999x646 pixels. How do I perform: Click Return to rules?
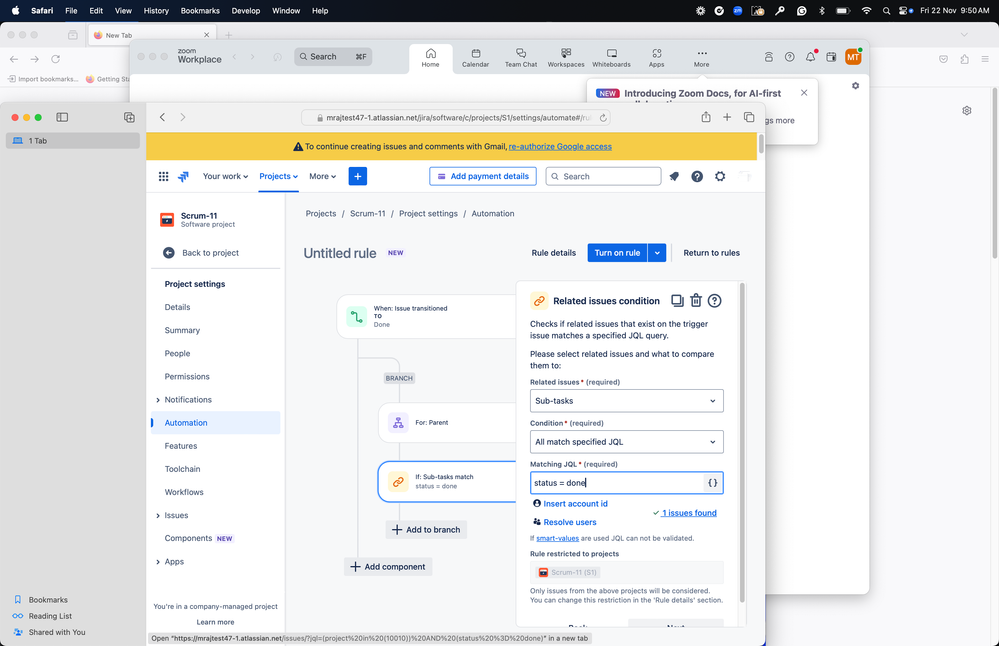(x=712, y=253)
